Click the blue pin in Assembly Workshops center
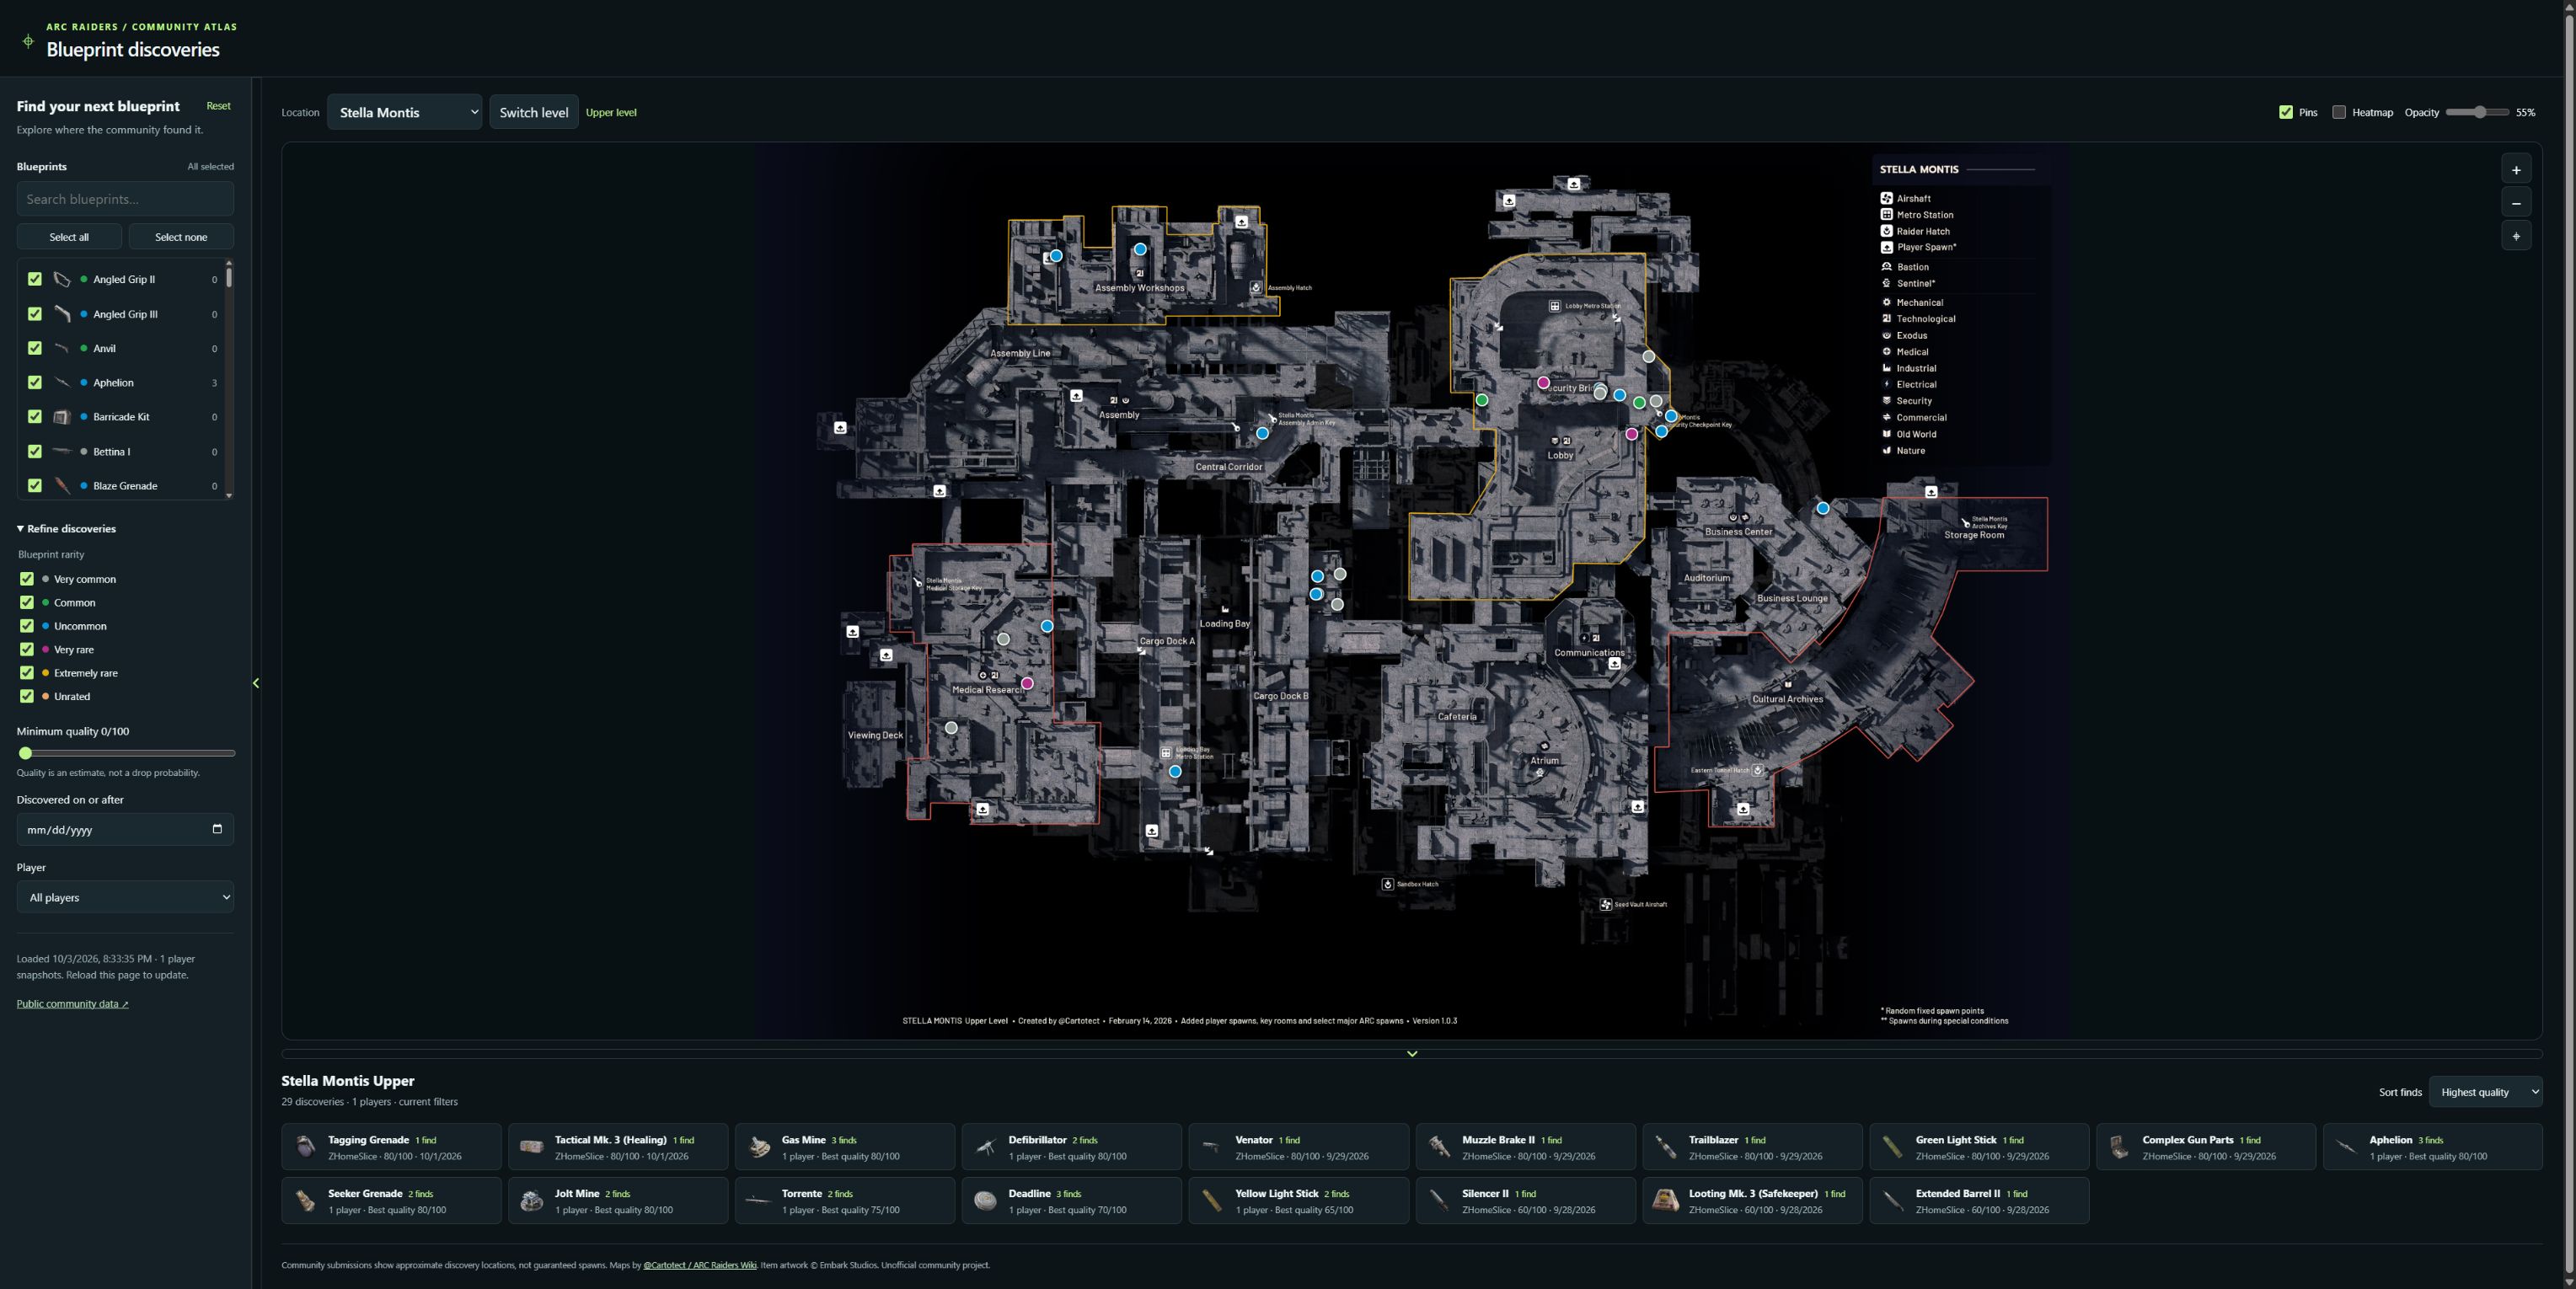Image resolution: width=2576 pixels, height=1289 pixels. point(1140,249)
